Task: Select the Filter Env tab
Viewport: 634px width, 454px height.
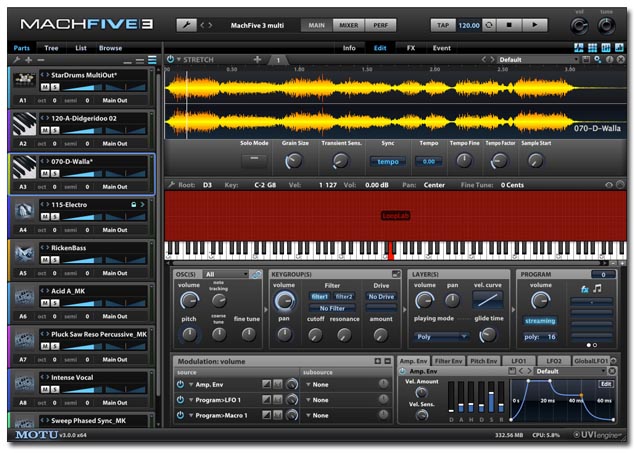Action: coord(448,361)
